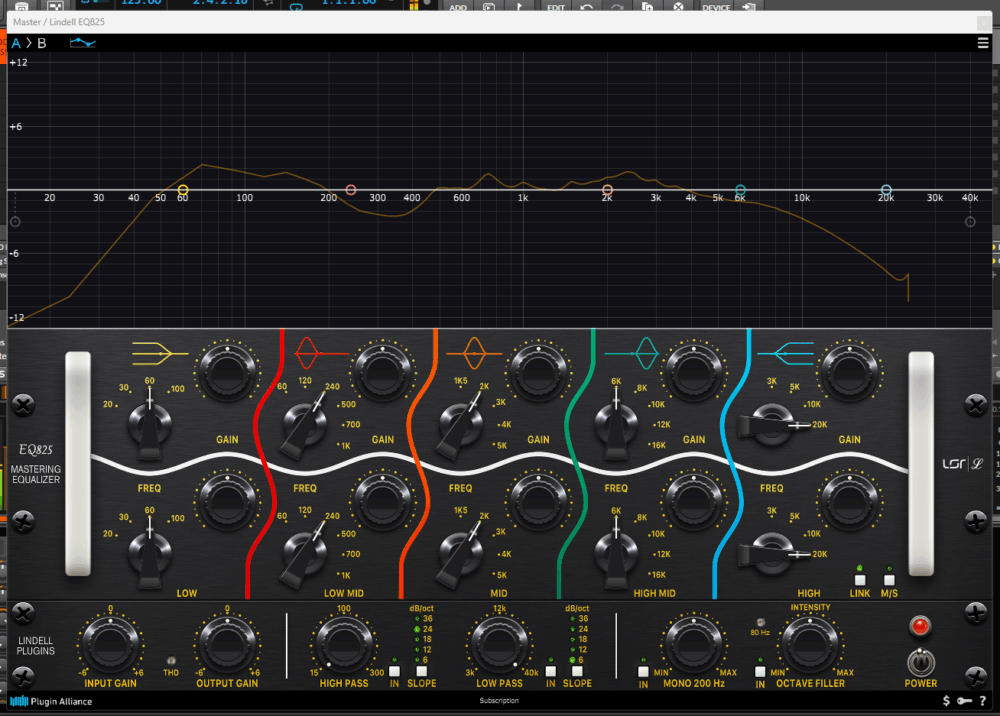
Task: Select preset slot A
Action: (x=16, y=43)
